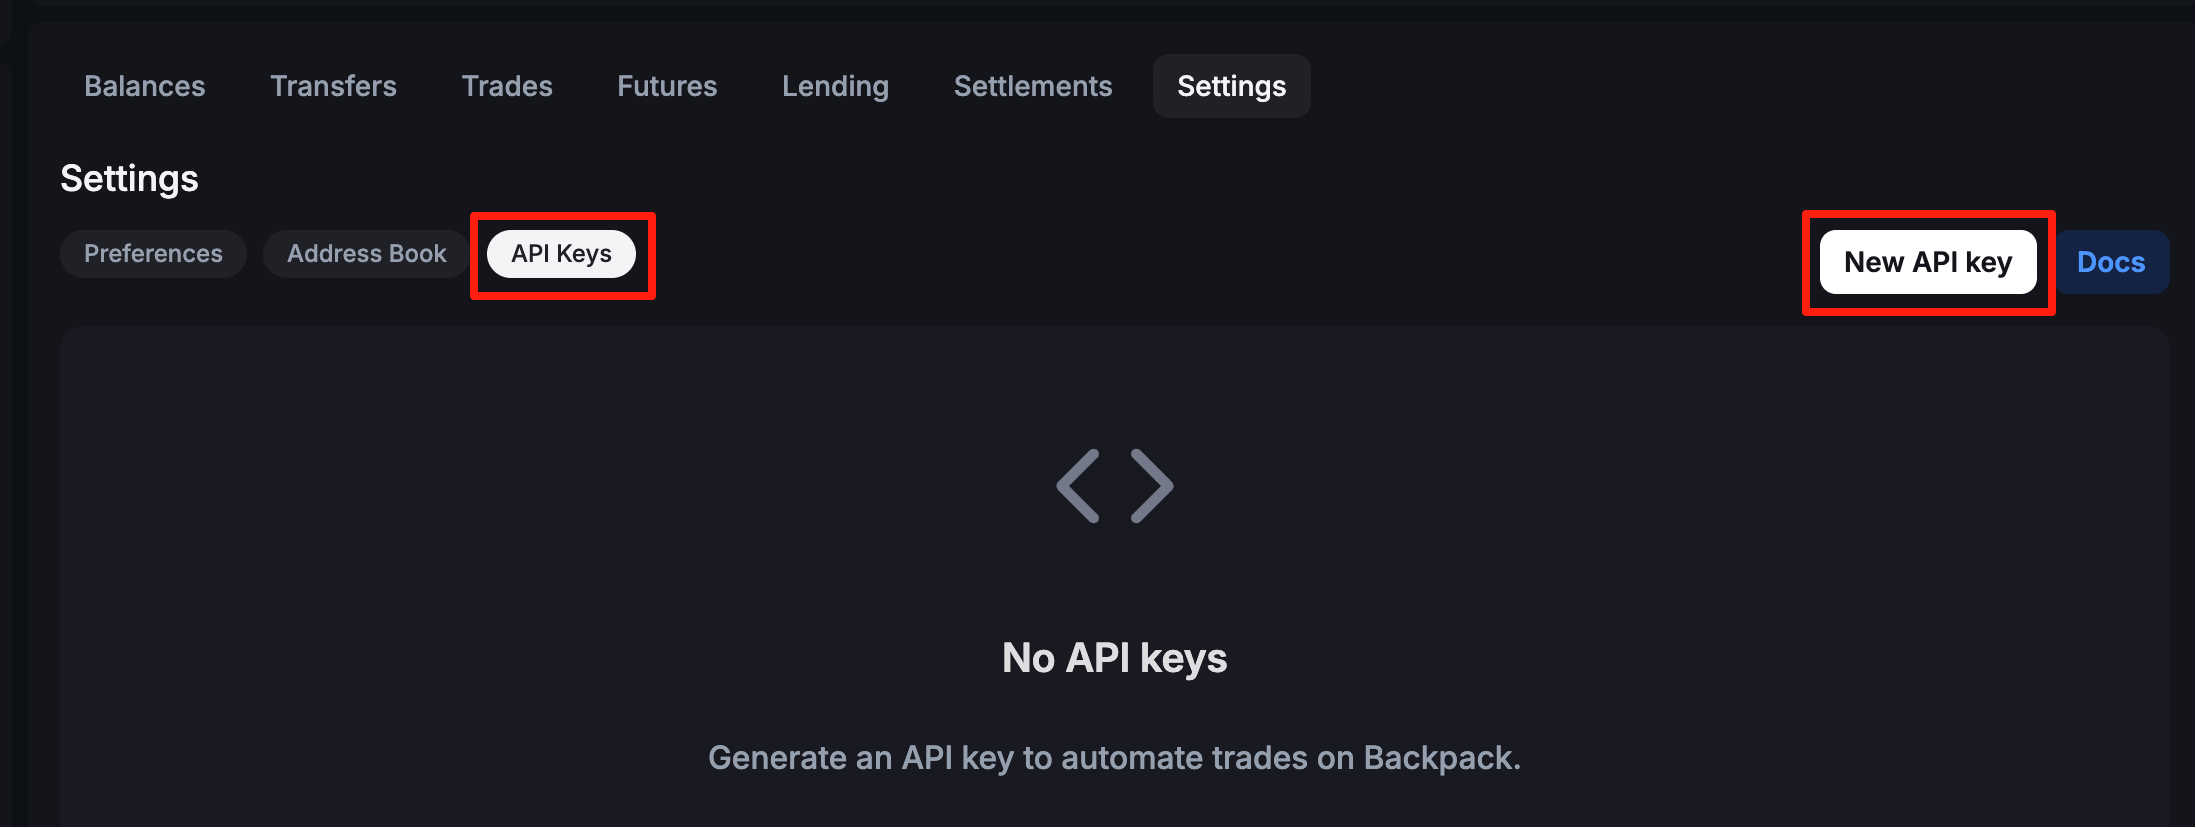Click the 'Generate an API key' phrase
The height and width of the screenshot is (828, 2196).
[x=860, y=758]
